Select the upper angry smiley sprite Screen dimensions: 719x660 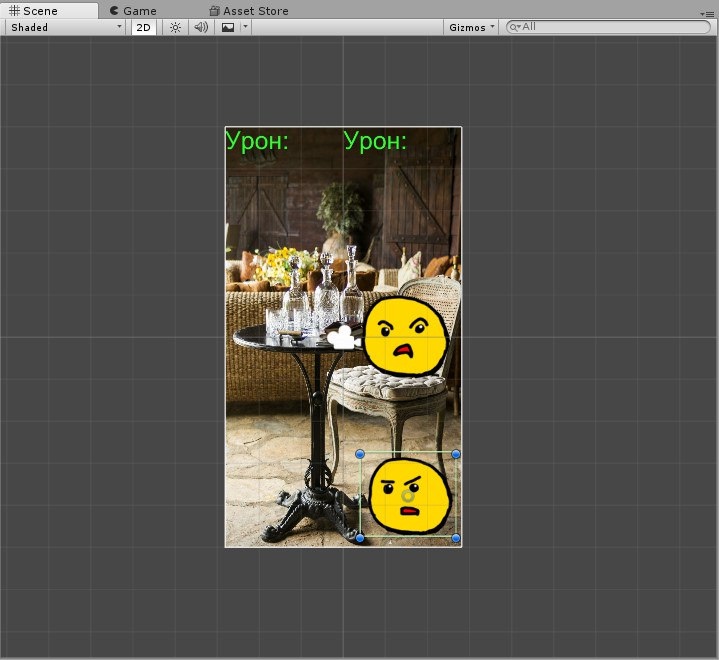tap(405, 336)
